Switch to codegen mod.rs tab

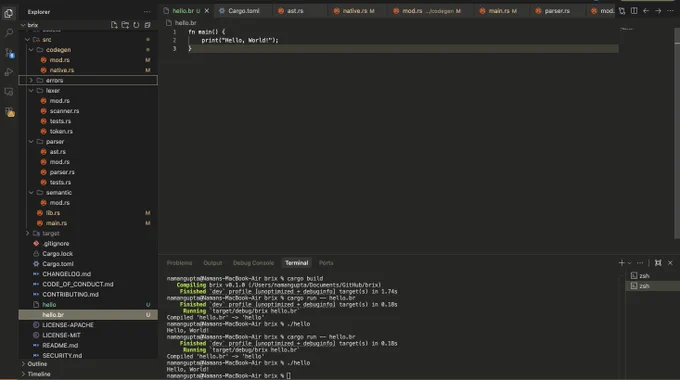[x=431, y=11]
